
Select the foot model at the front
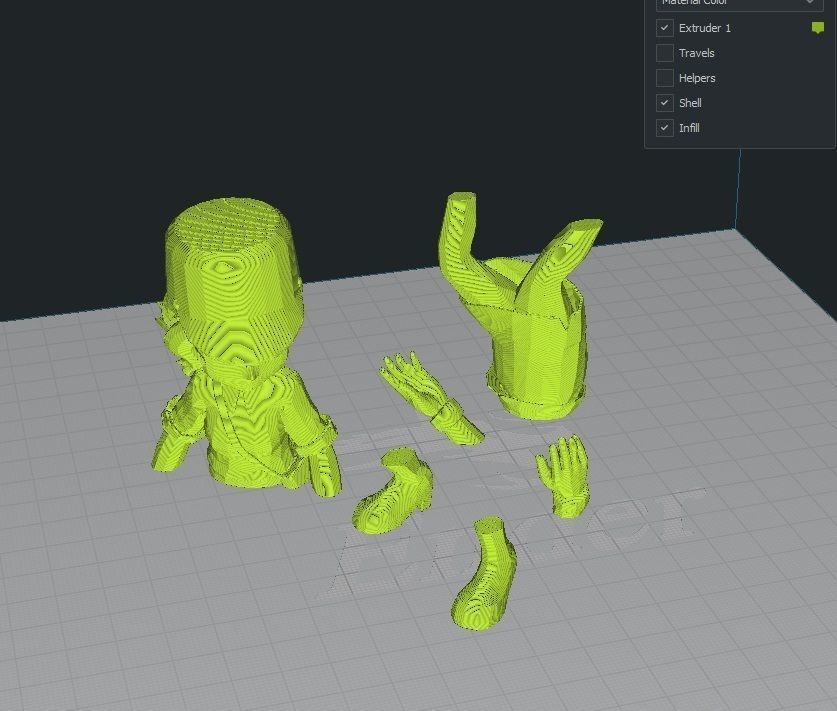point(485,574)
